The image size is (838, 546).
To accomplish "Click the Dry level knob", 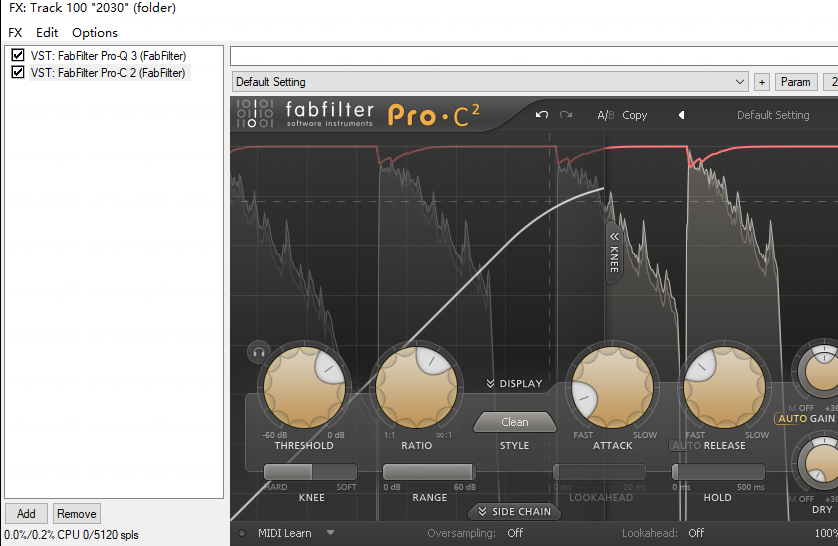I will (x=820, y=464).
